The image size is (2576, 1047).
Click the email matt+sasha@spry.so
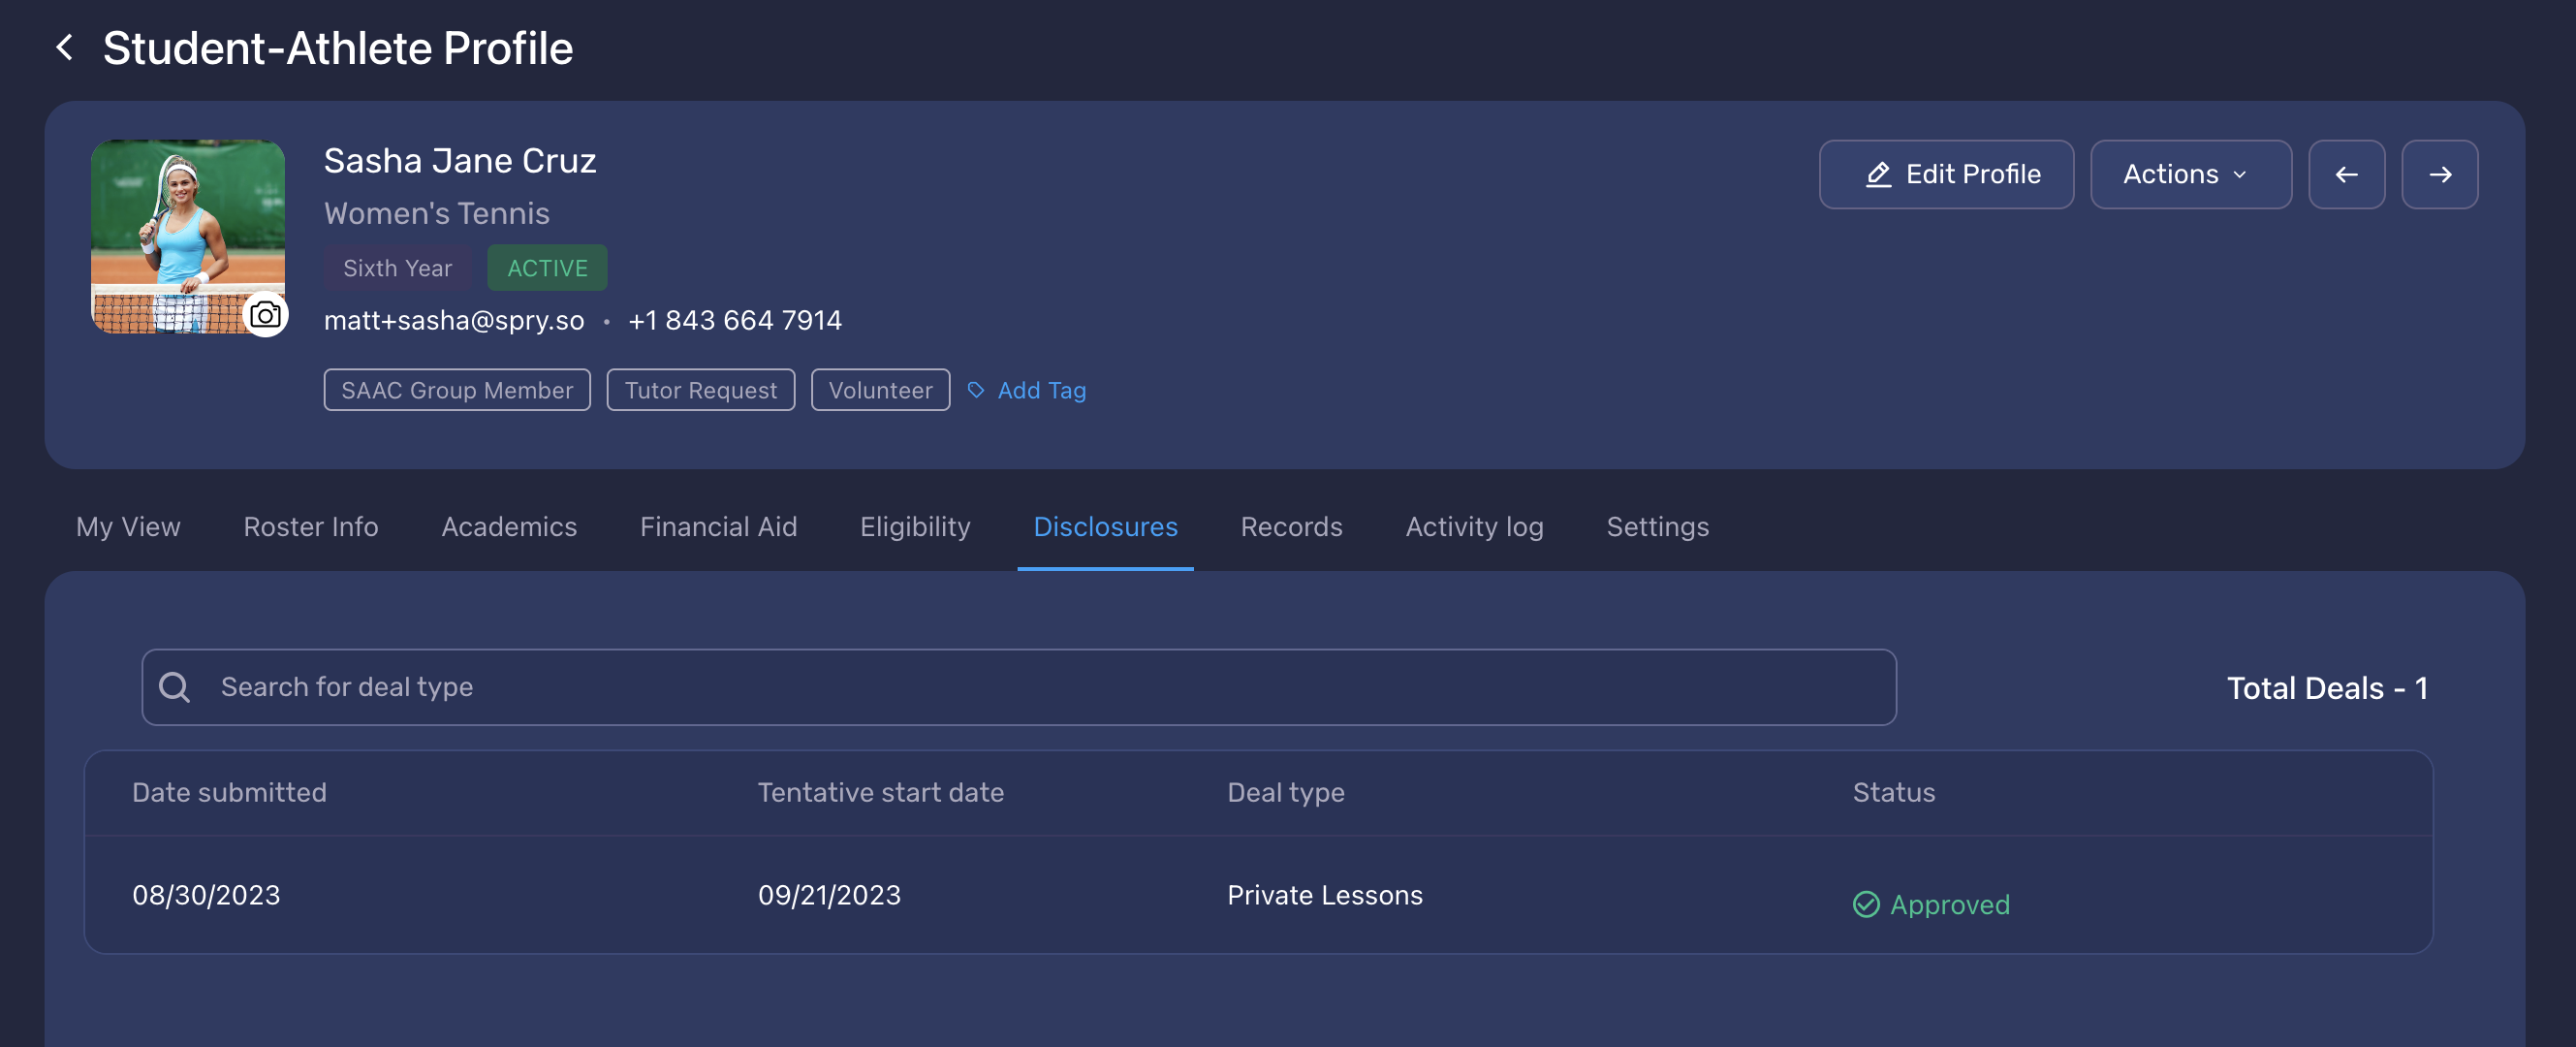click(x=454, y=320)
